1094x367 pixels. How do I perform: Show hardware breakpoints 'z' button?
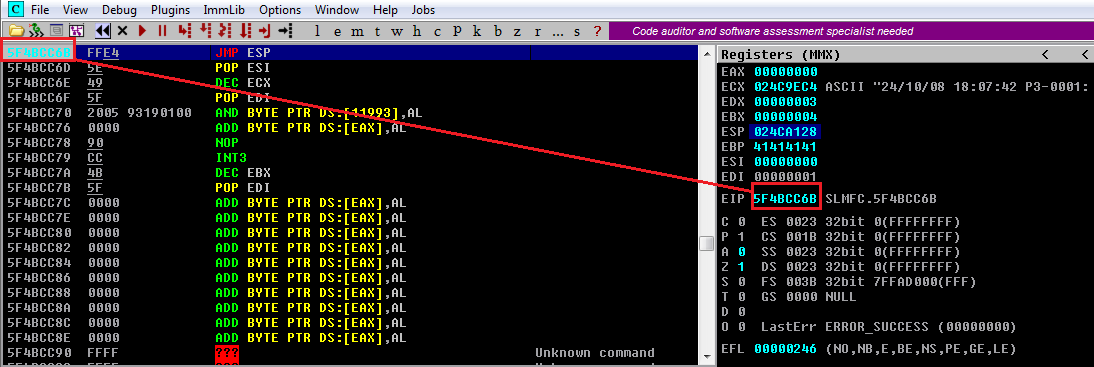click(x=517, y=31)
